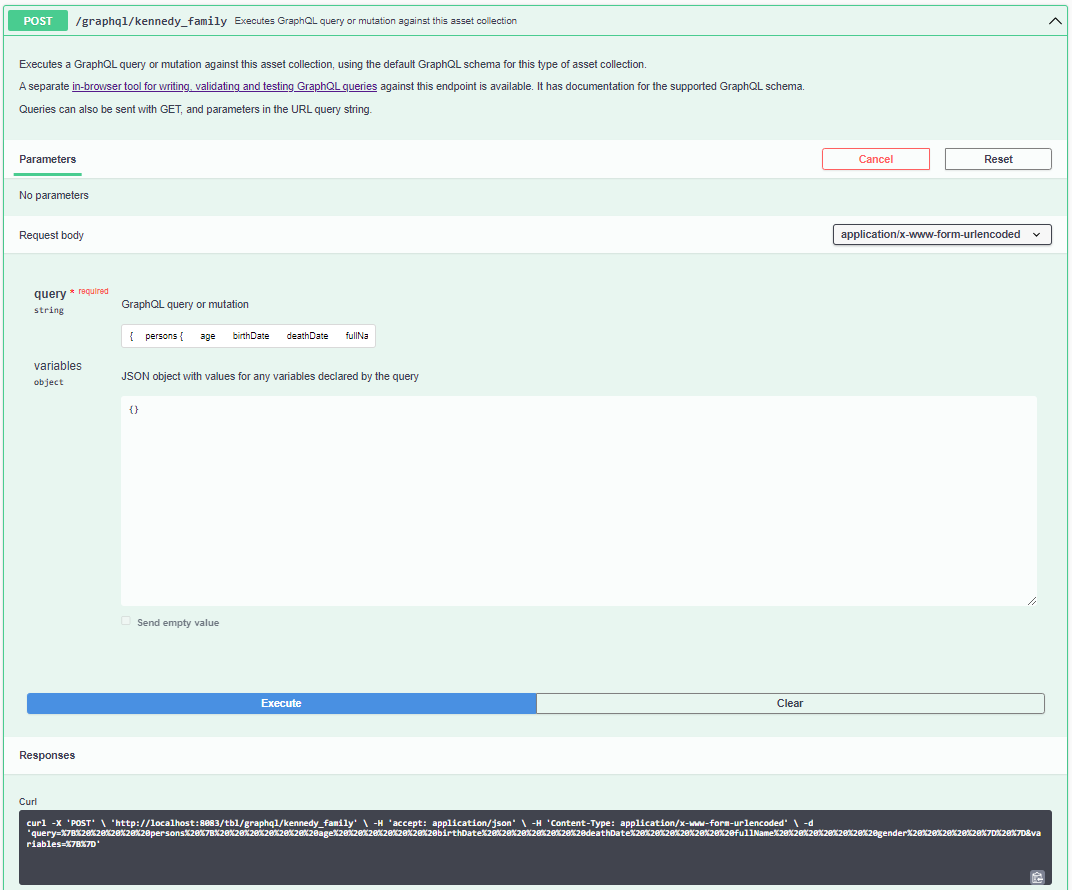Collapse the kennedy_family endpoint panel
The width and height of the screenshot is (1072, 890).
coord(1054,20)
